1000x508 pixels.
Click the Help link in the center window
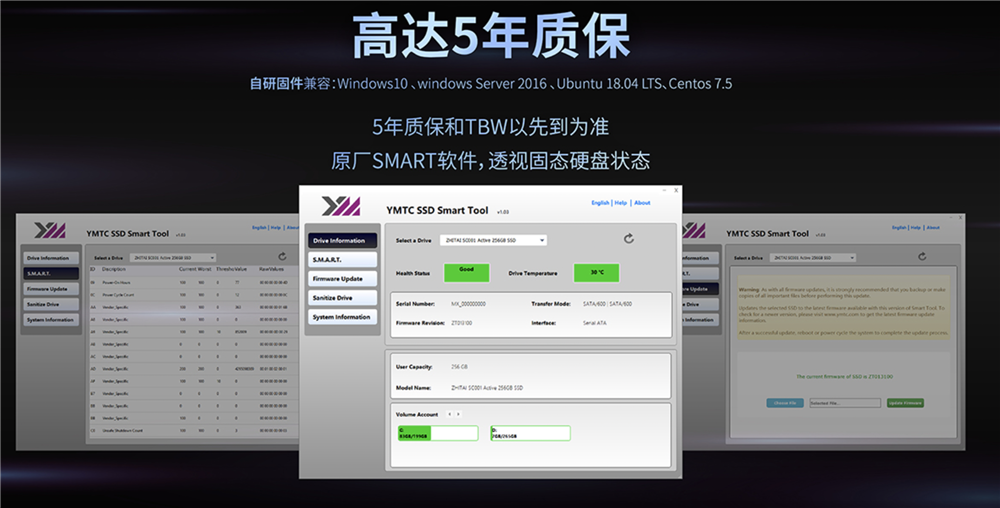pyautogui.click(x=621, y=203)
